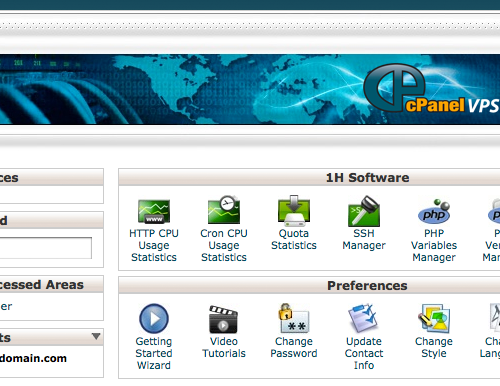Click the Update Contact Info text link

(x=364, y=353)
